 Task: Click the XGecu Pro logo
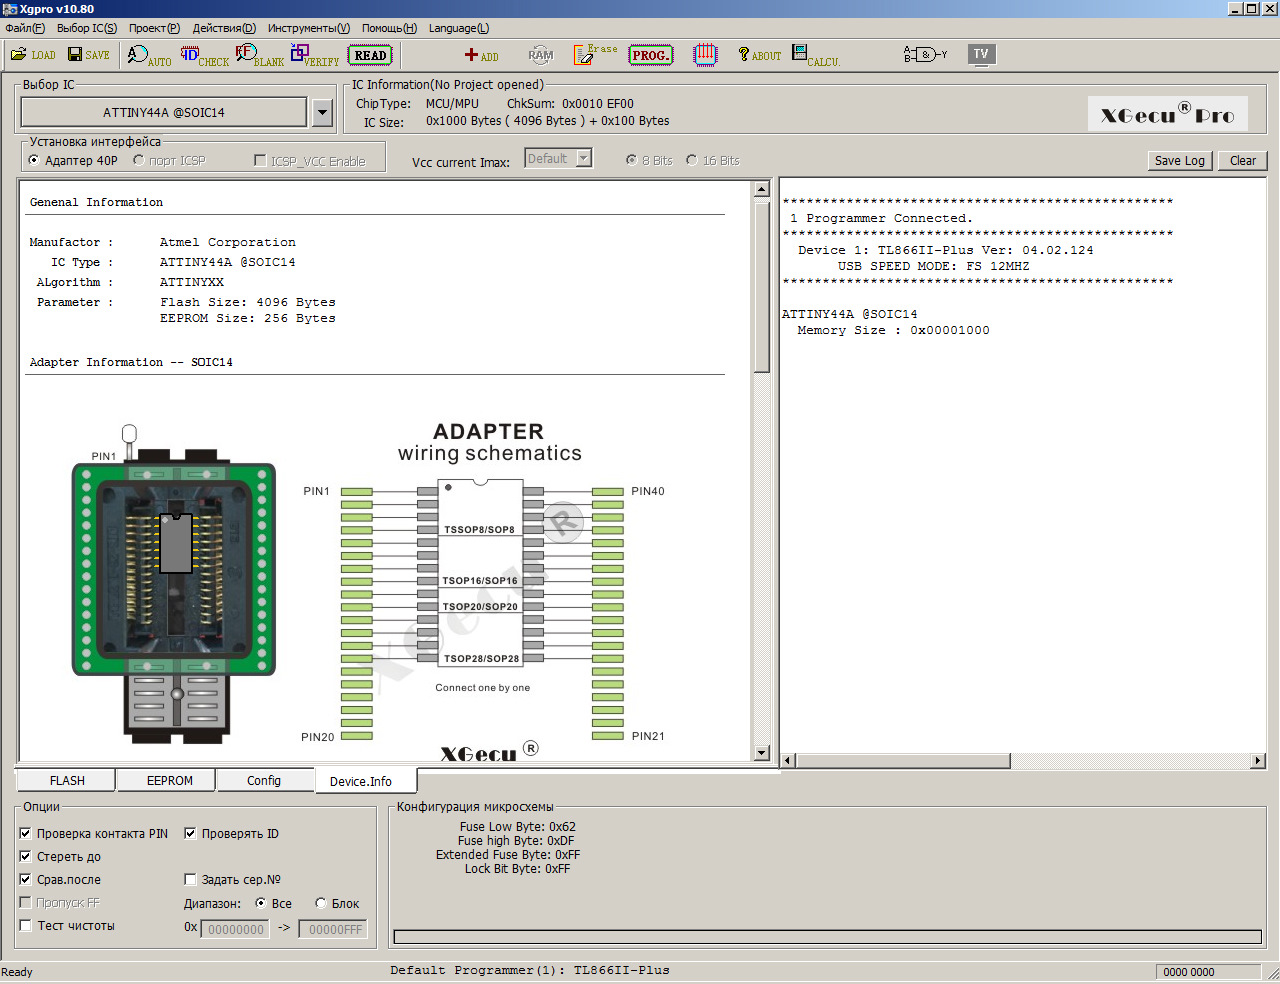tap(1167, 114)
